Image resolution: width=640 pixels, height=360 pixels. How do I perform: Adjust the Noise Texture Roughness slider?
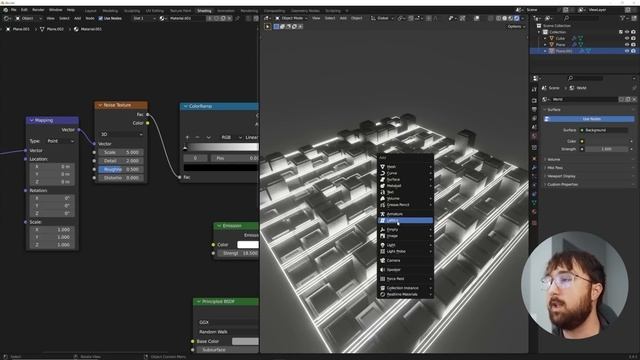(x=121, y=169)
